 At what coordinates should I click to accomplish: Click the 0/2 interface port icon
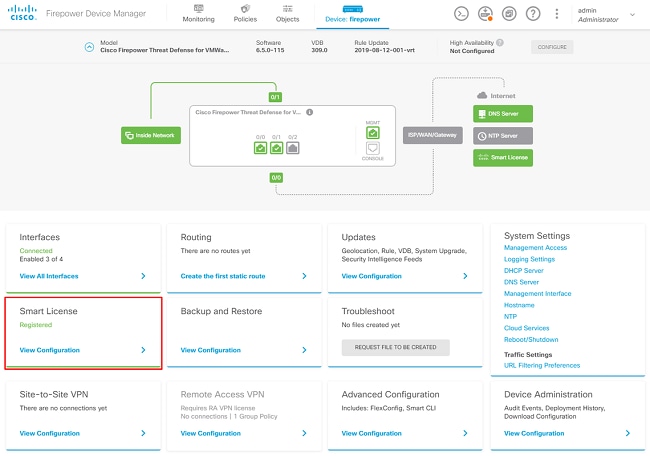tap(293, 148)
